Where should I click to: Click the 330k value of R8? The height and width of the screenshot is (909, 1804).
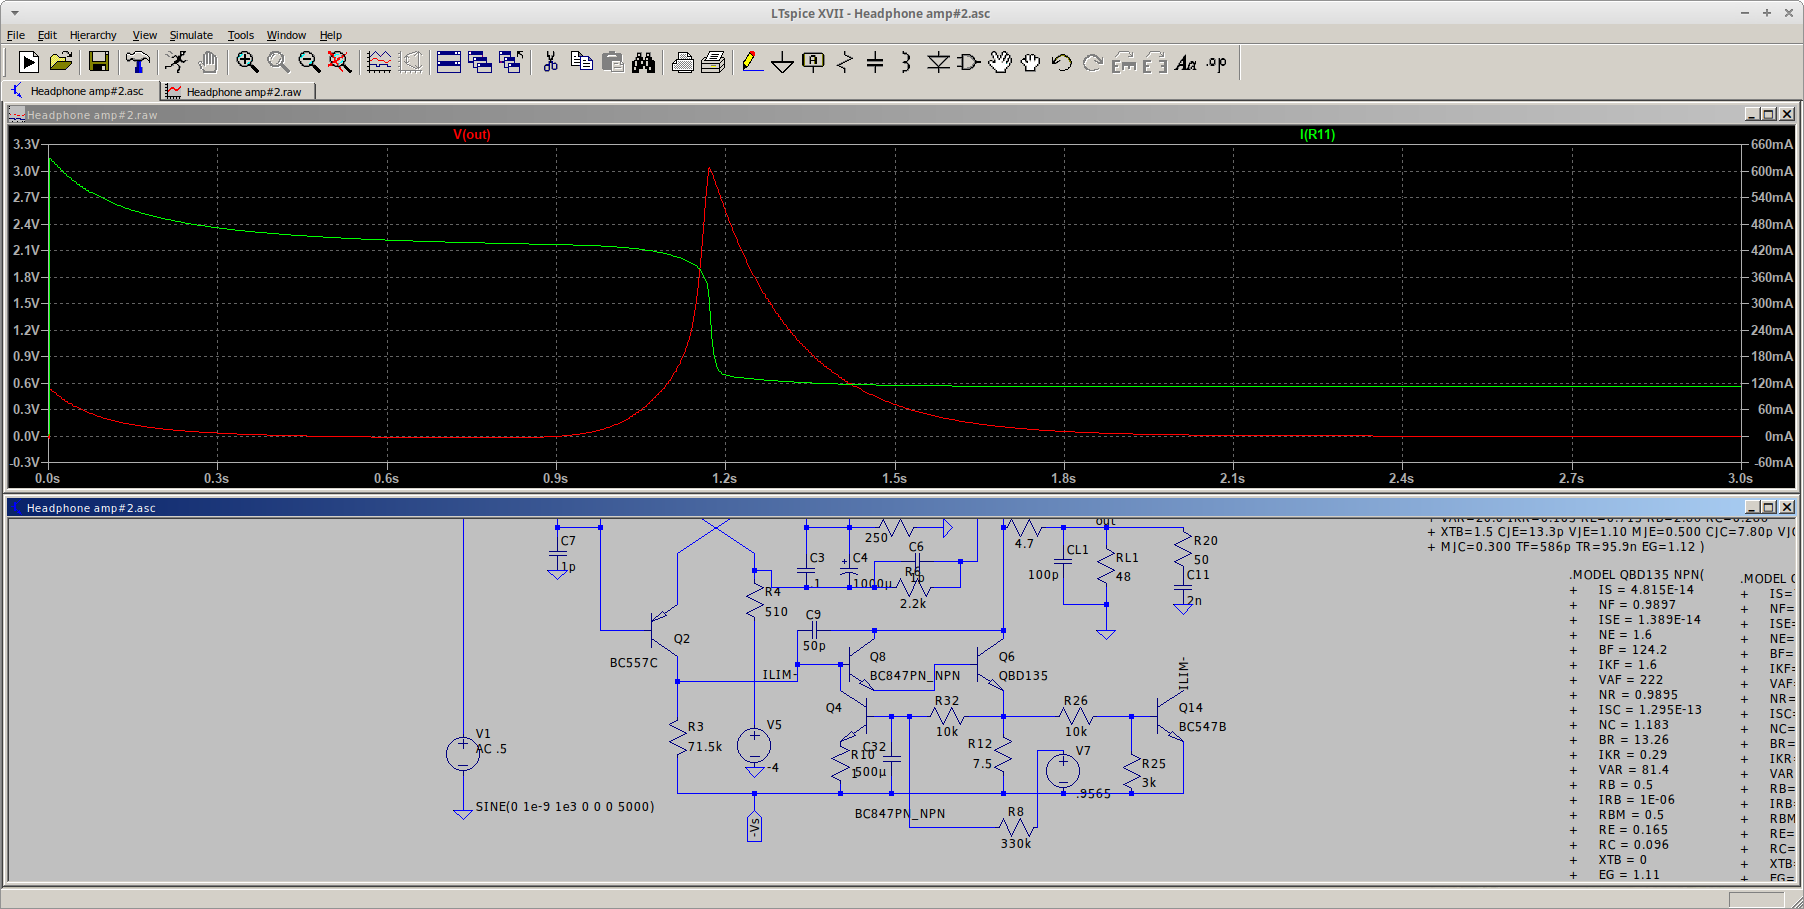[x=1016, y=843]
